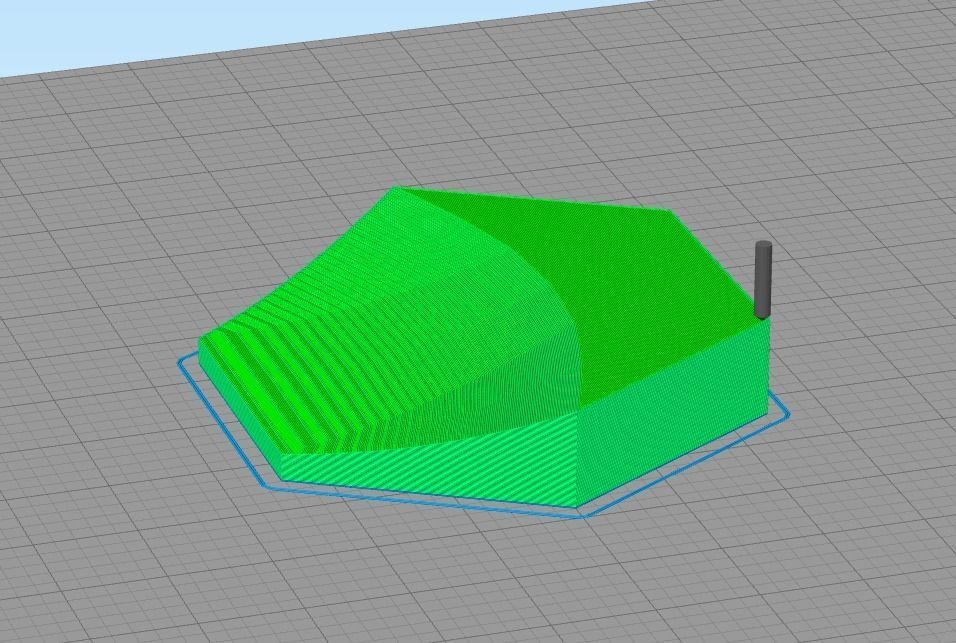Select the gray nozzle tool-head cylinder

(x=763, y=280)
